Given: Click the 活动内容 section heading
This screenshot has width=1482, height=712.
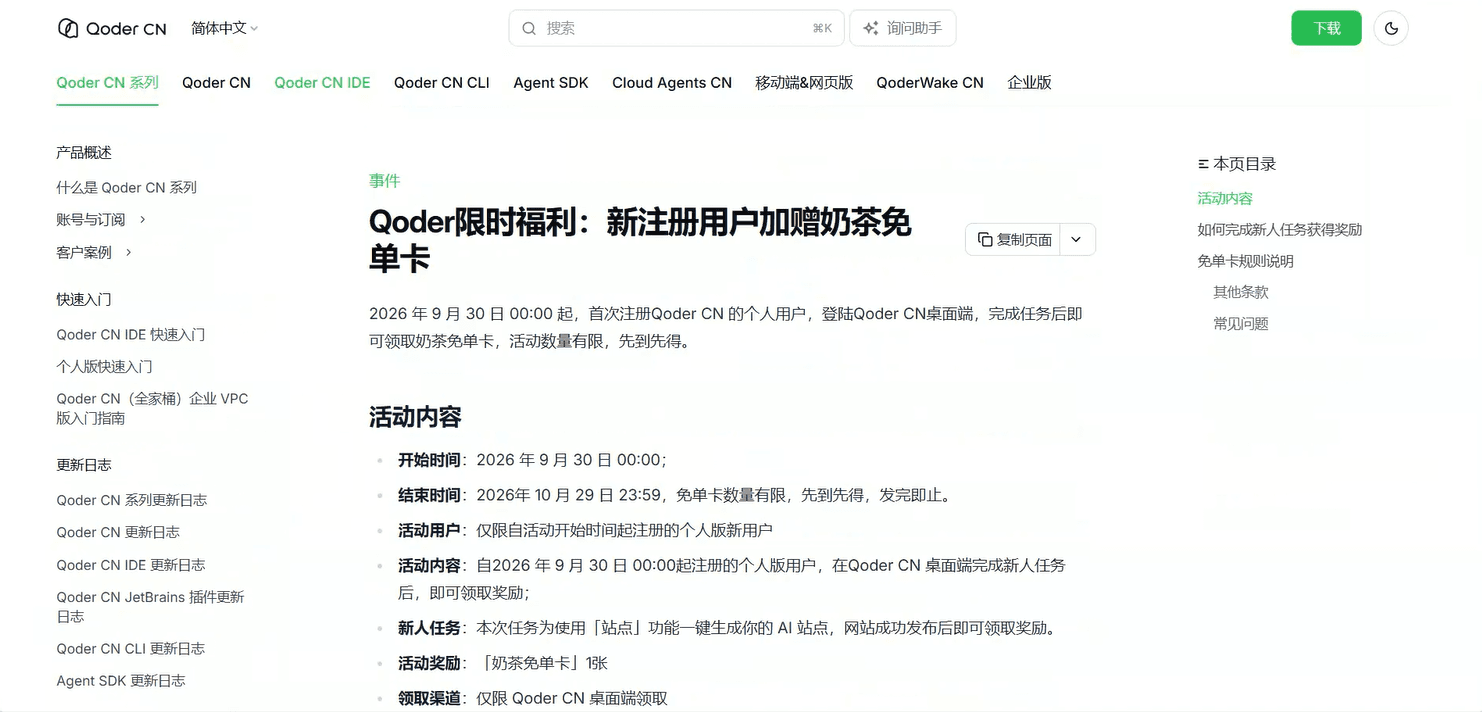Looking at the screenshot, I should click(x=415, y=416).
